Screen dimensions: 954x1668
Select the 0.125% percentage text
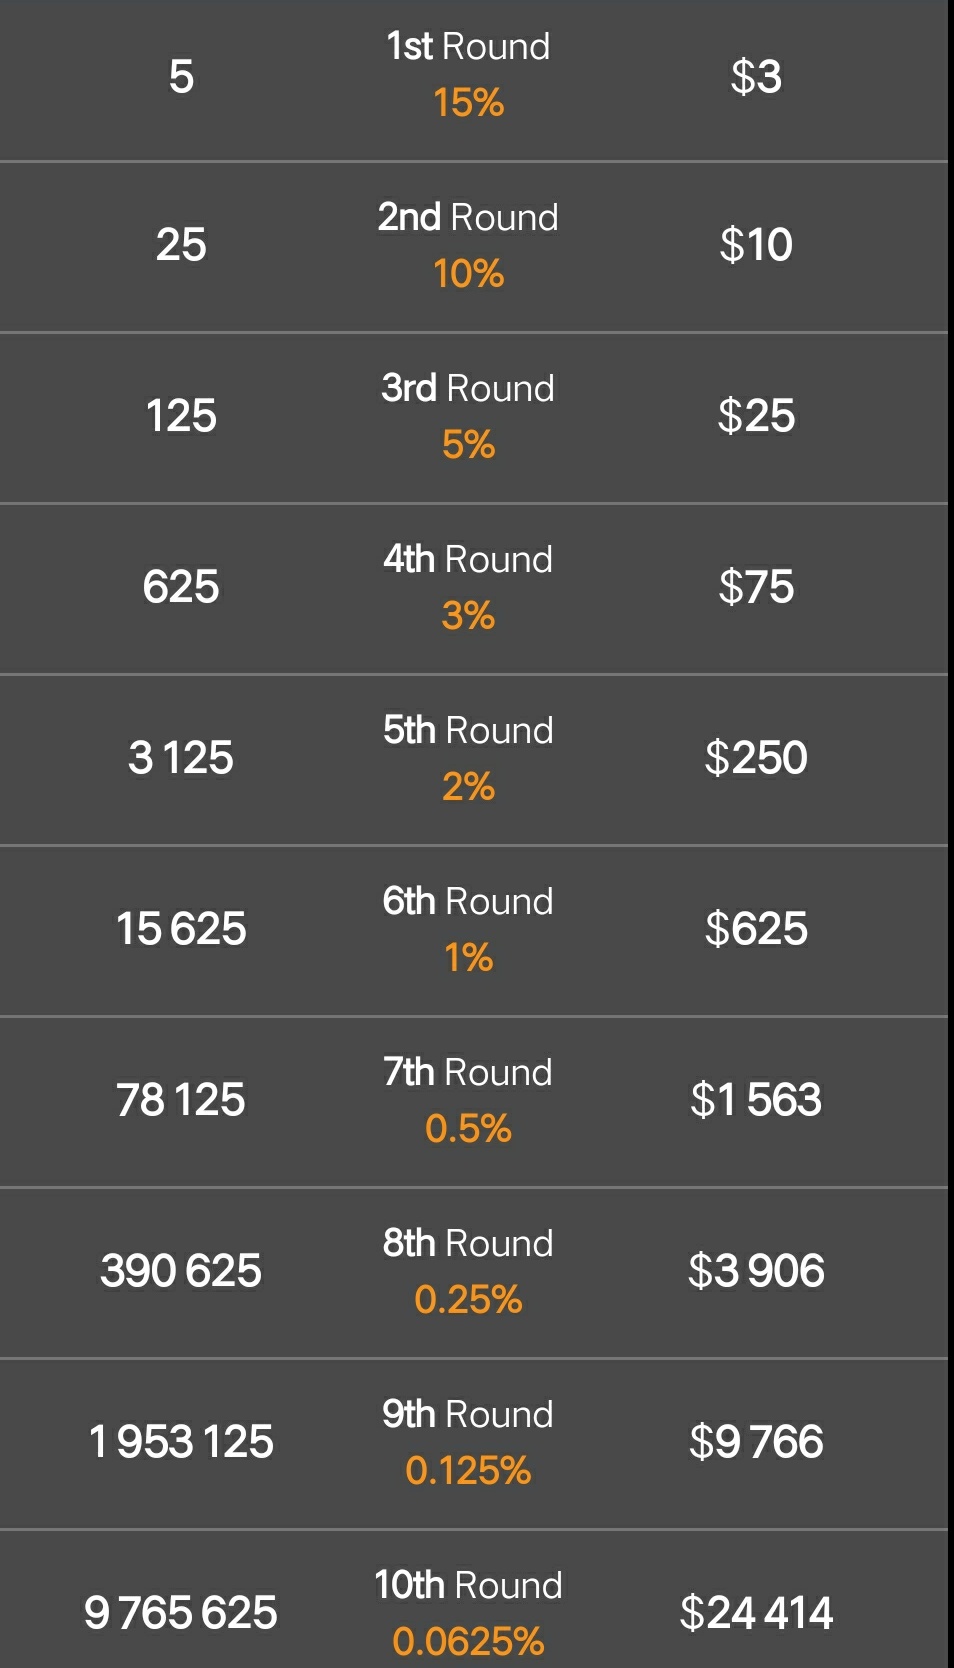(x=468, y=1470)
